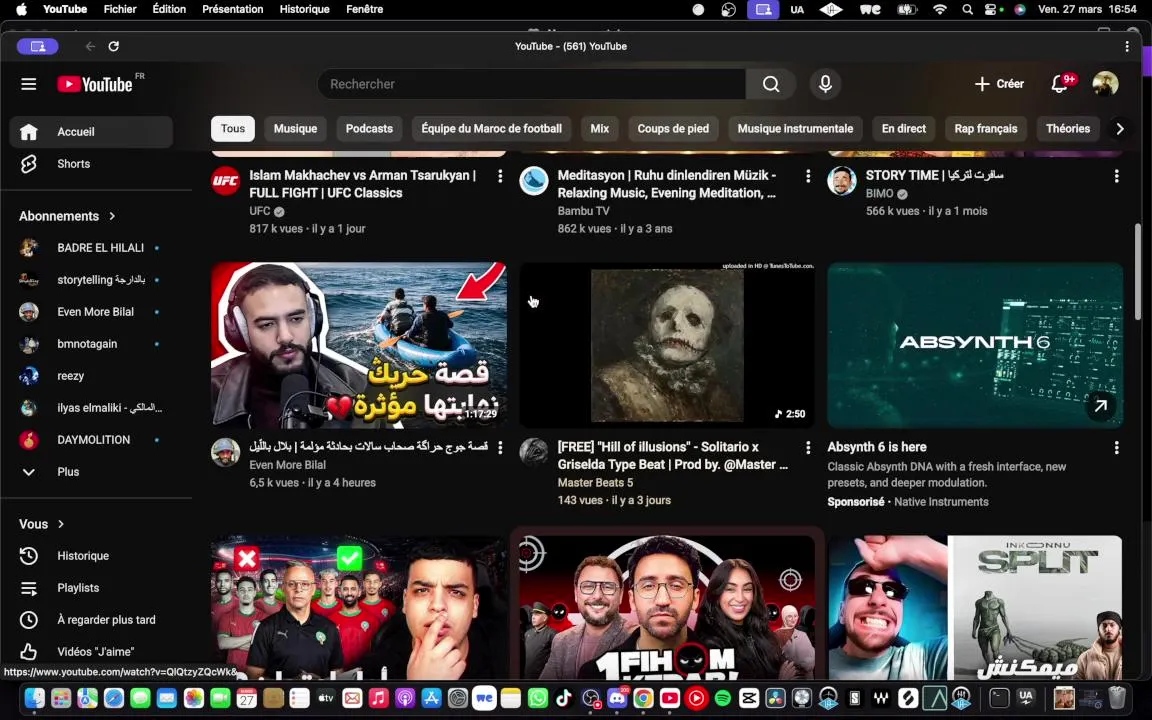Open BADRE EL HILALI subscription
Viewport: 1152px width, 720px height.
click(x=91, y=248)
